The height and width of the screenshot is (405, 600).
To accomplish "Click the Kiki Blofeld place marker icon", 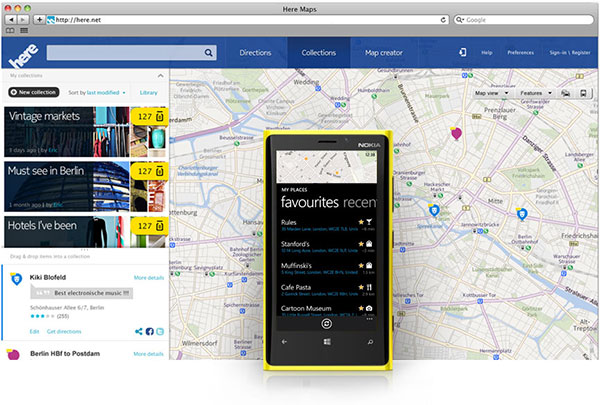I will pyautogui.click(x=16, y=279).
